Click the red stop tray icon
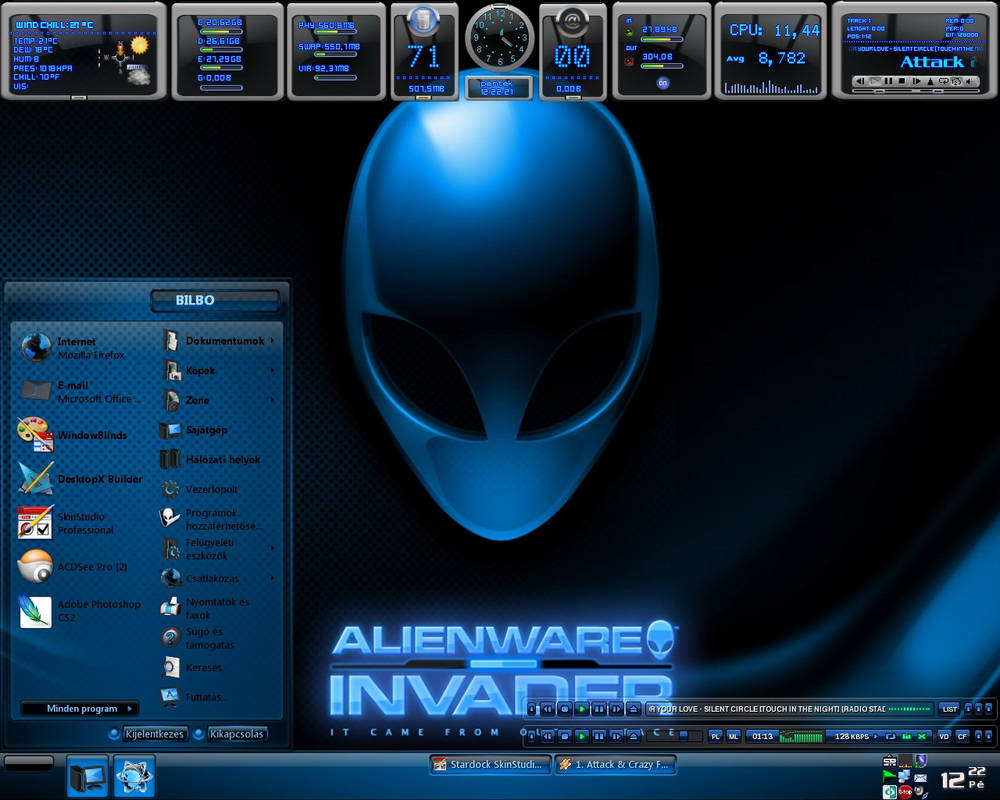The image size is (1000, 800). point(905,792)
